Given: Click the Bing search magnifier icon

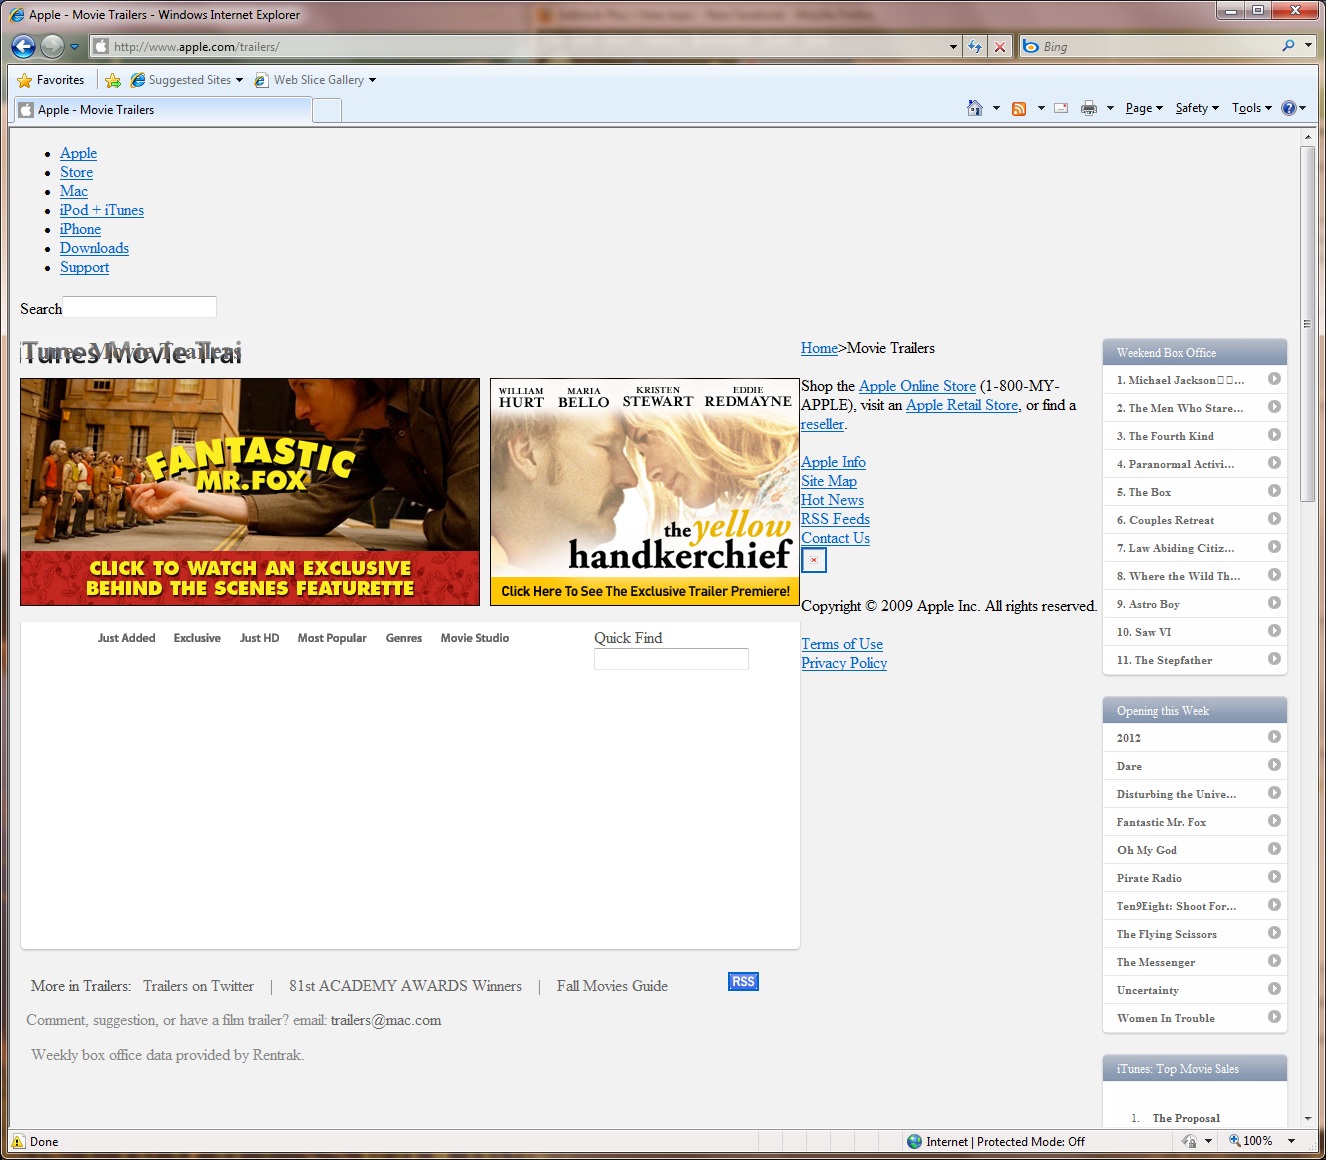Looking at the screenshot, I should point(1289,46).
